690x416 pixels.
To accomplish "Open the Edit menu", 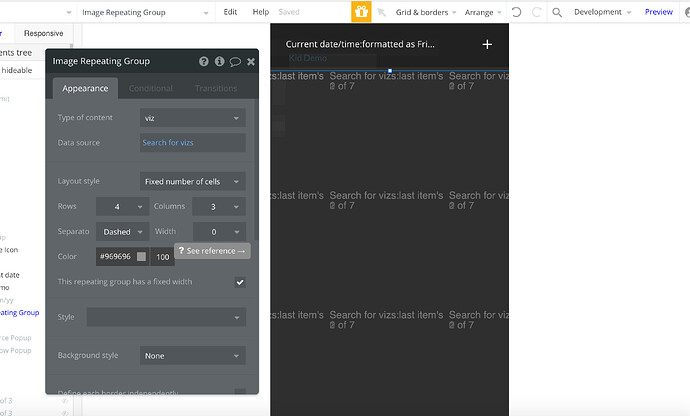I will coord(230,12).
